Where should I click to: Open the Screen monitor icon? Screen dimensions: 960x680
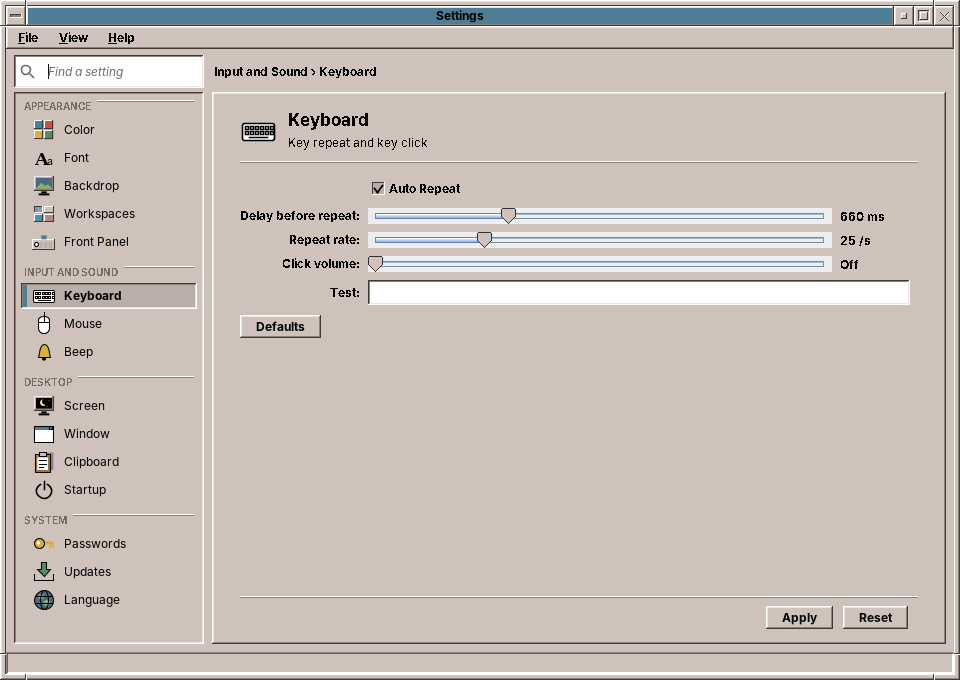[43, 406]
